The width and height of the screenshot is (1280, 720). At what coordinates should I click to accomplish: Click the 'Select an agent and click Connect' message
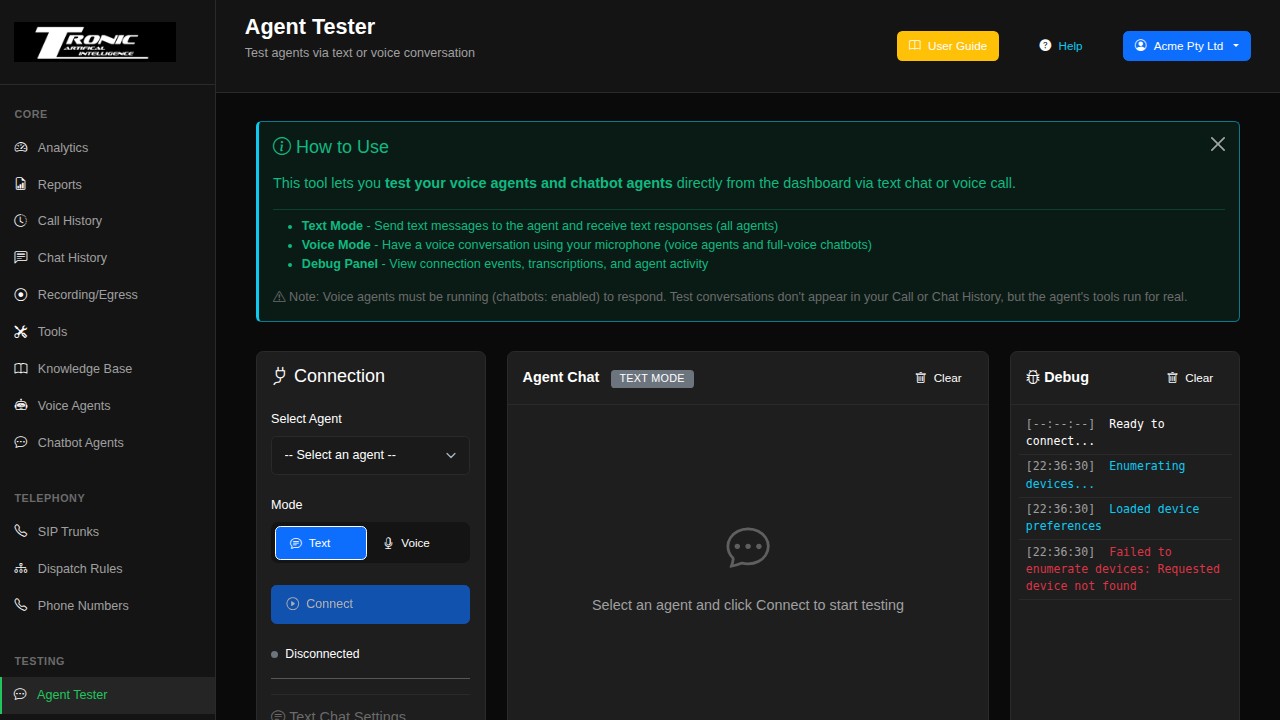click(x=748, y=605)
